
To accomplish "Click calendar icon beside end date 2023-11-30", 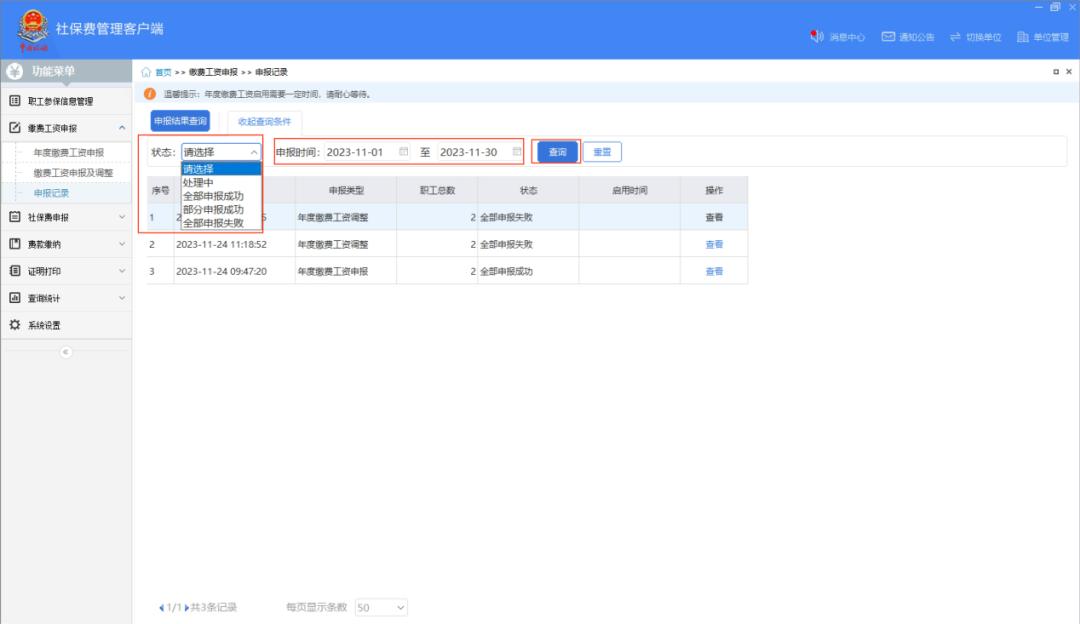I will (517, 152).
